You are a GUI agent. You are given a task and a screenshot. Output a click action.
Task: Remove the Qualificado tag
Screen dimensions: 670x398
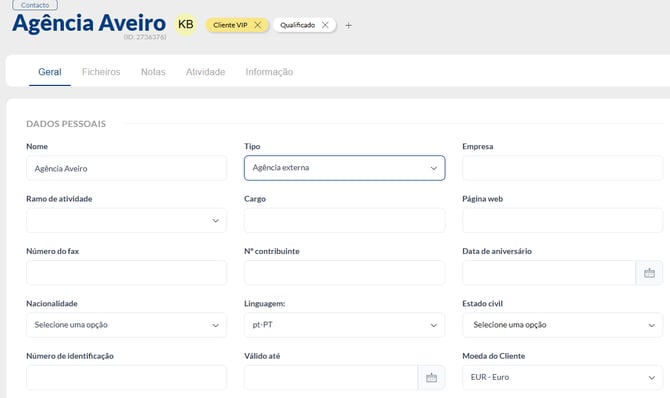point(325,25)
